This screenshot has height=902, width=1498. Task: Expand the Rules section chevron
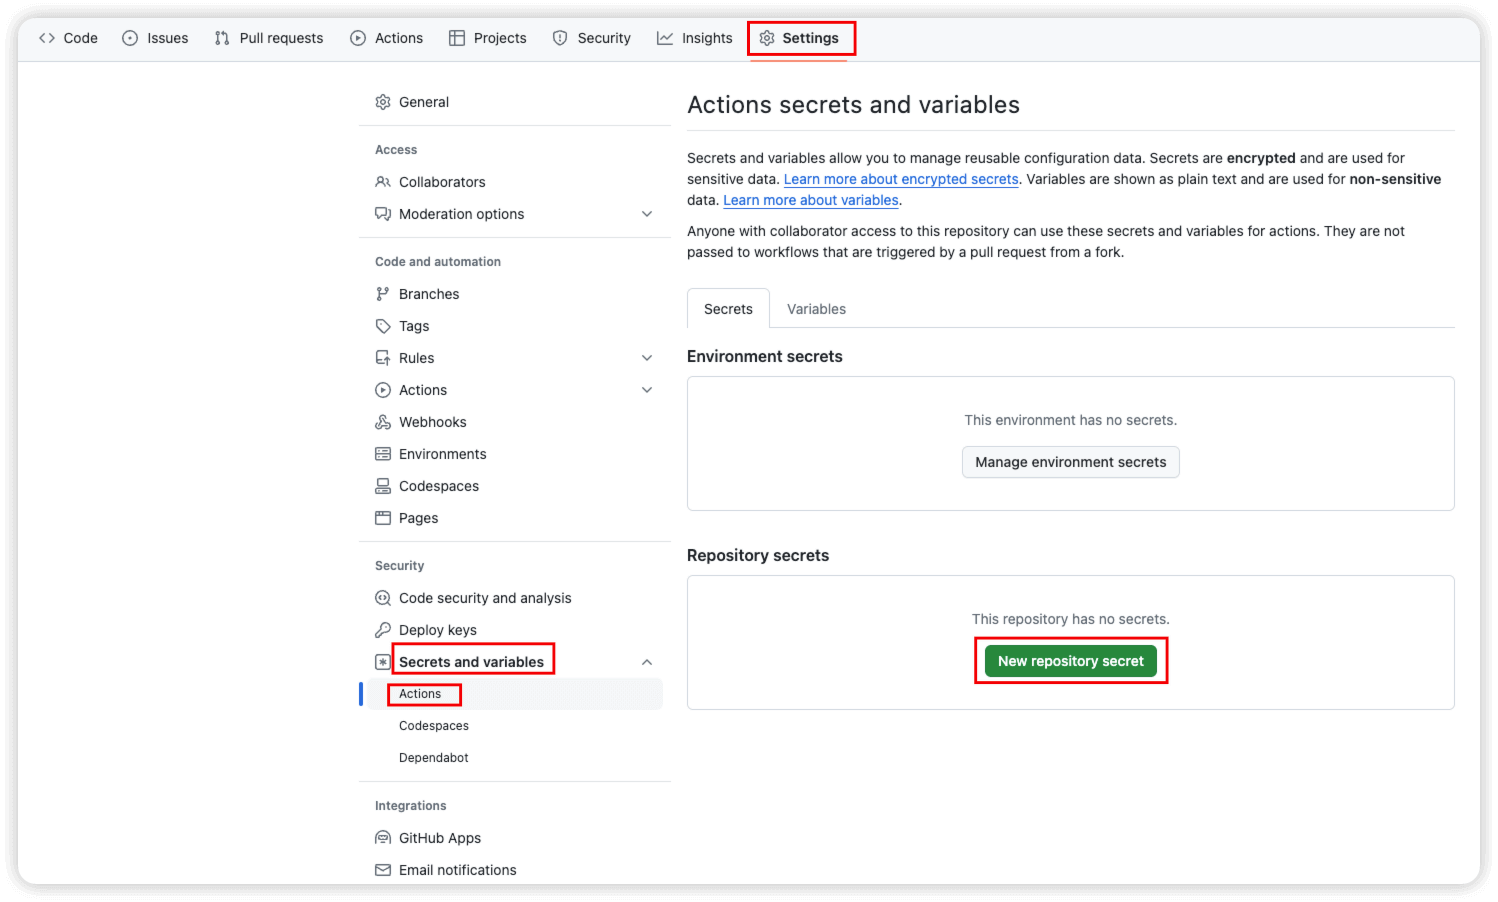[647, 358]
